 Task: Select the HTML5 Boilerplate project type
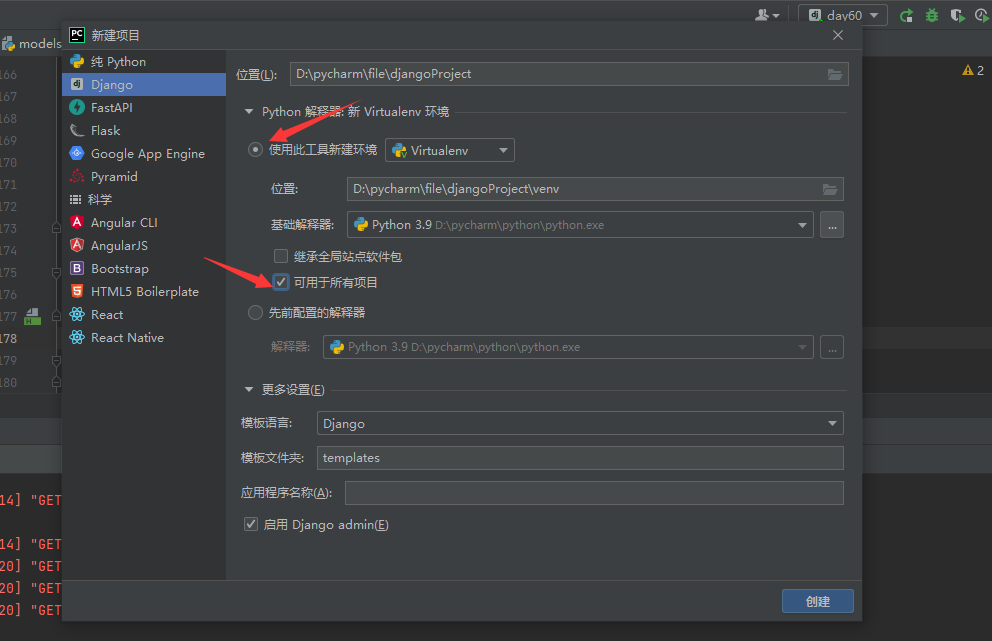click(x=144, y=292)
